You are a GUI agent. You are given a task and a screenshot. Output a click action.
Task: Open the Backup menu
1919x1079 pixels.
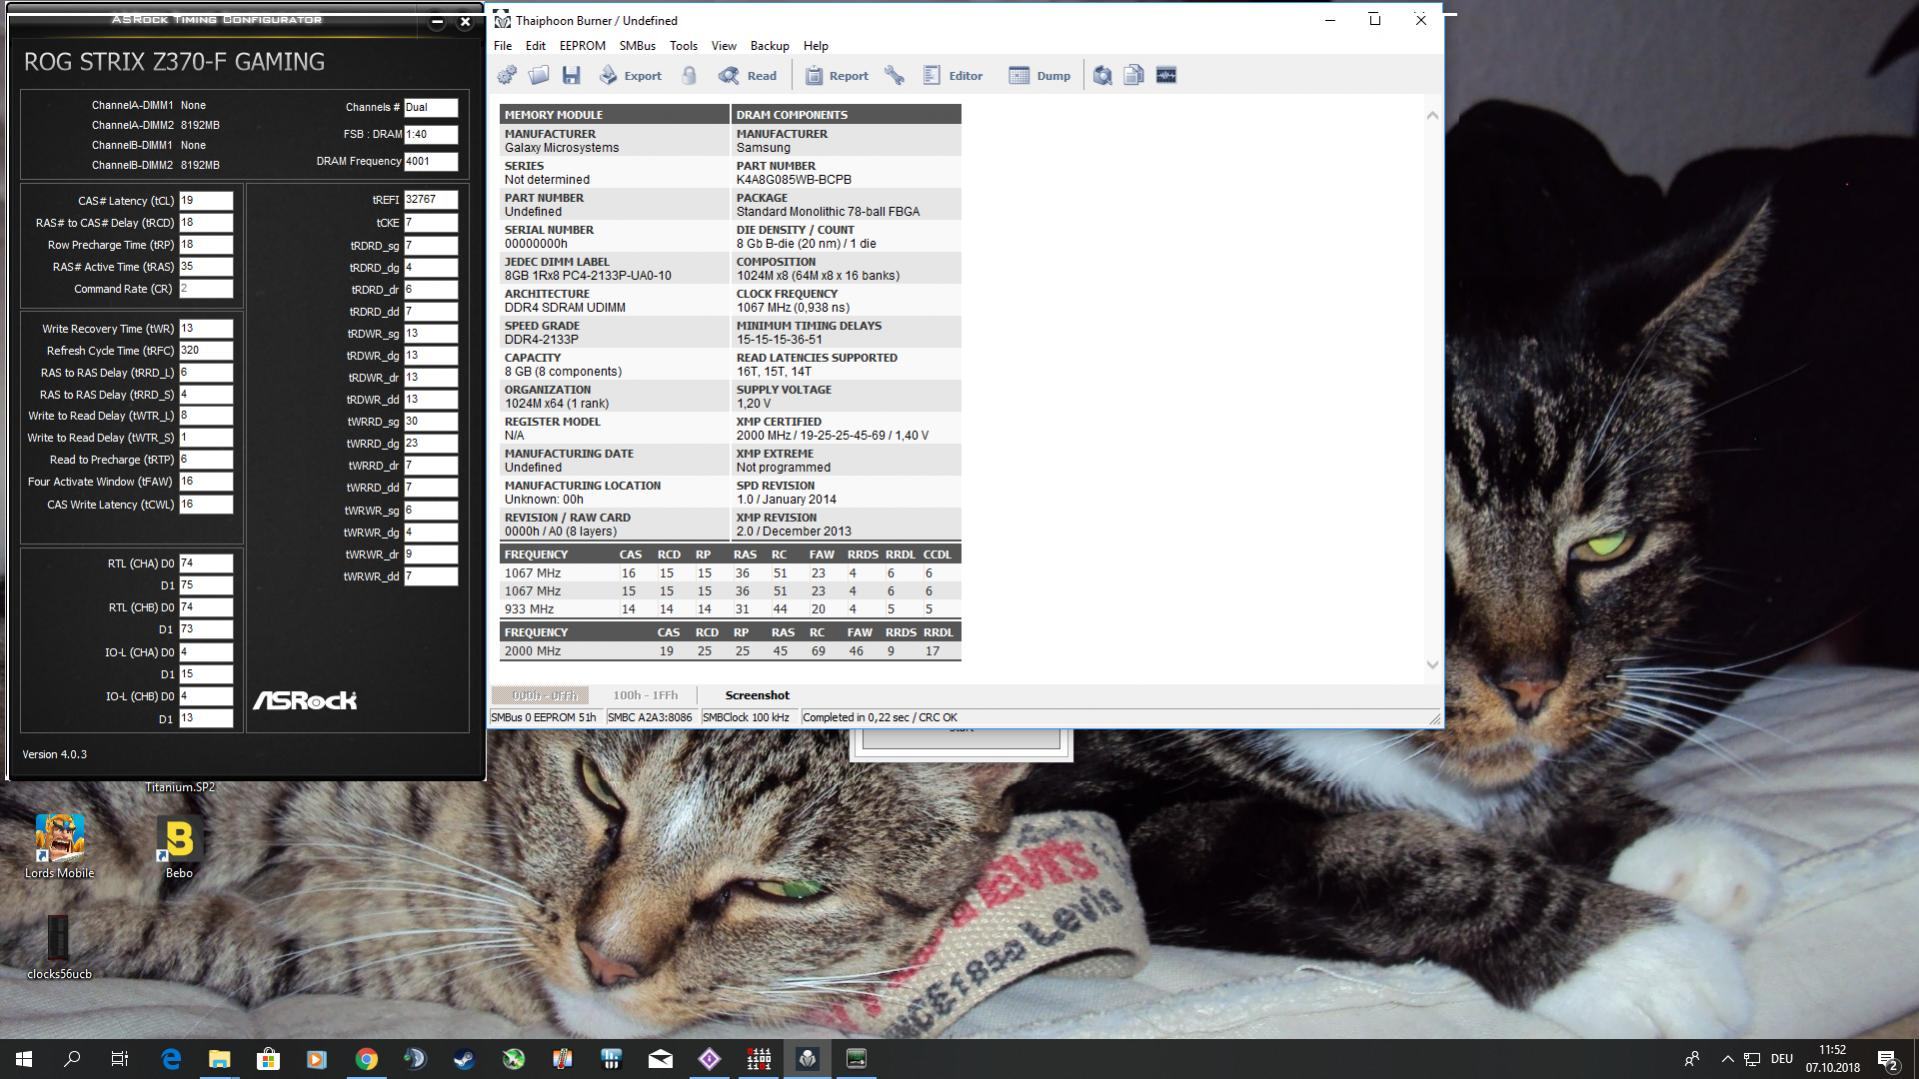769,46
